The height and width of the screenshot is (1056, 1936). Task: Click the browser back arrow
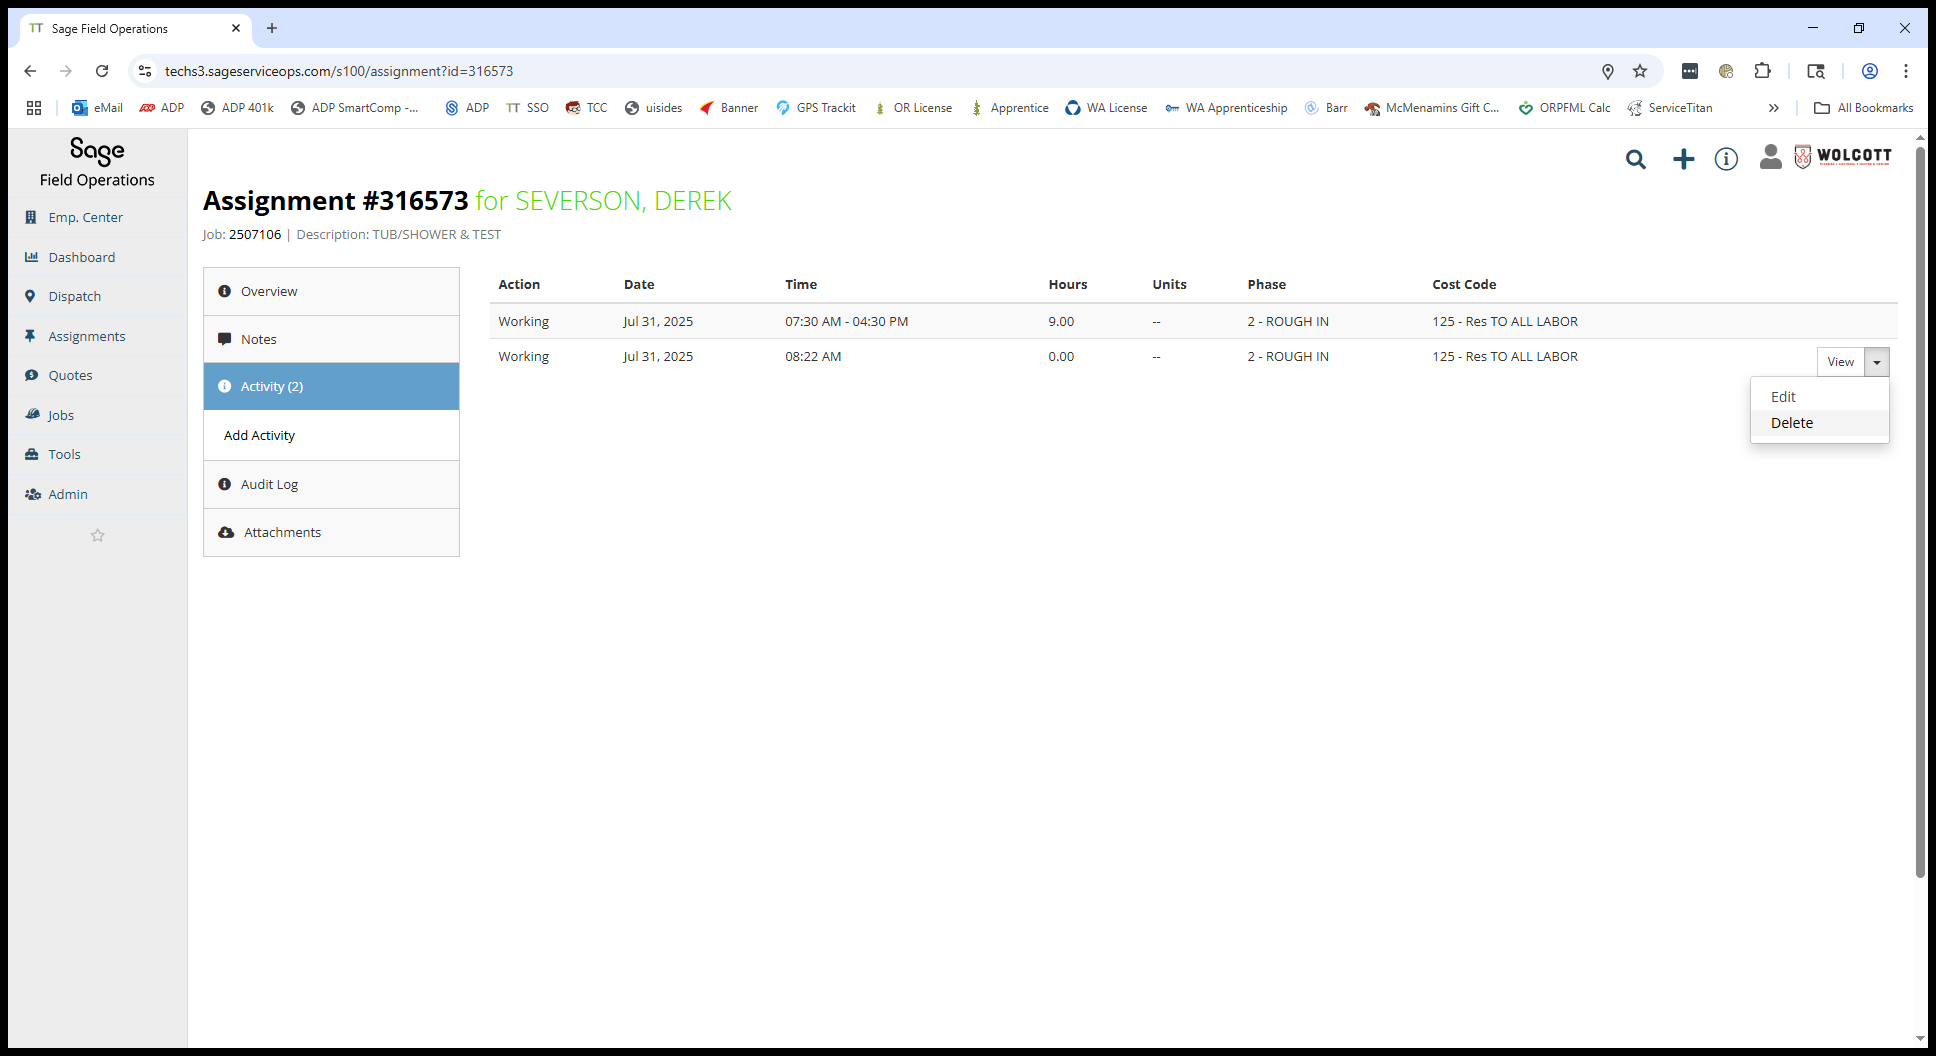tap(30, 71)
